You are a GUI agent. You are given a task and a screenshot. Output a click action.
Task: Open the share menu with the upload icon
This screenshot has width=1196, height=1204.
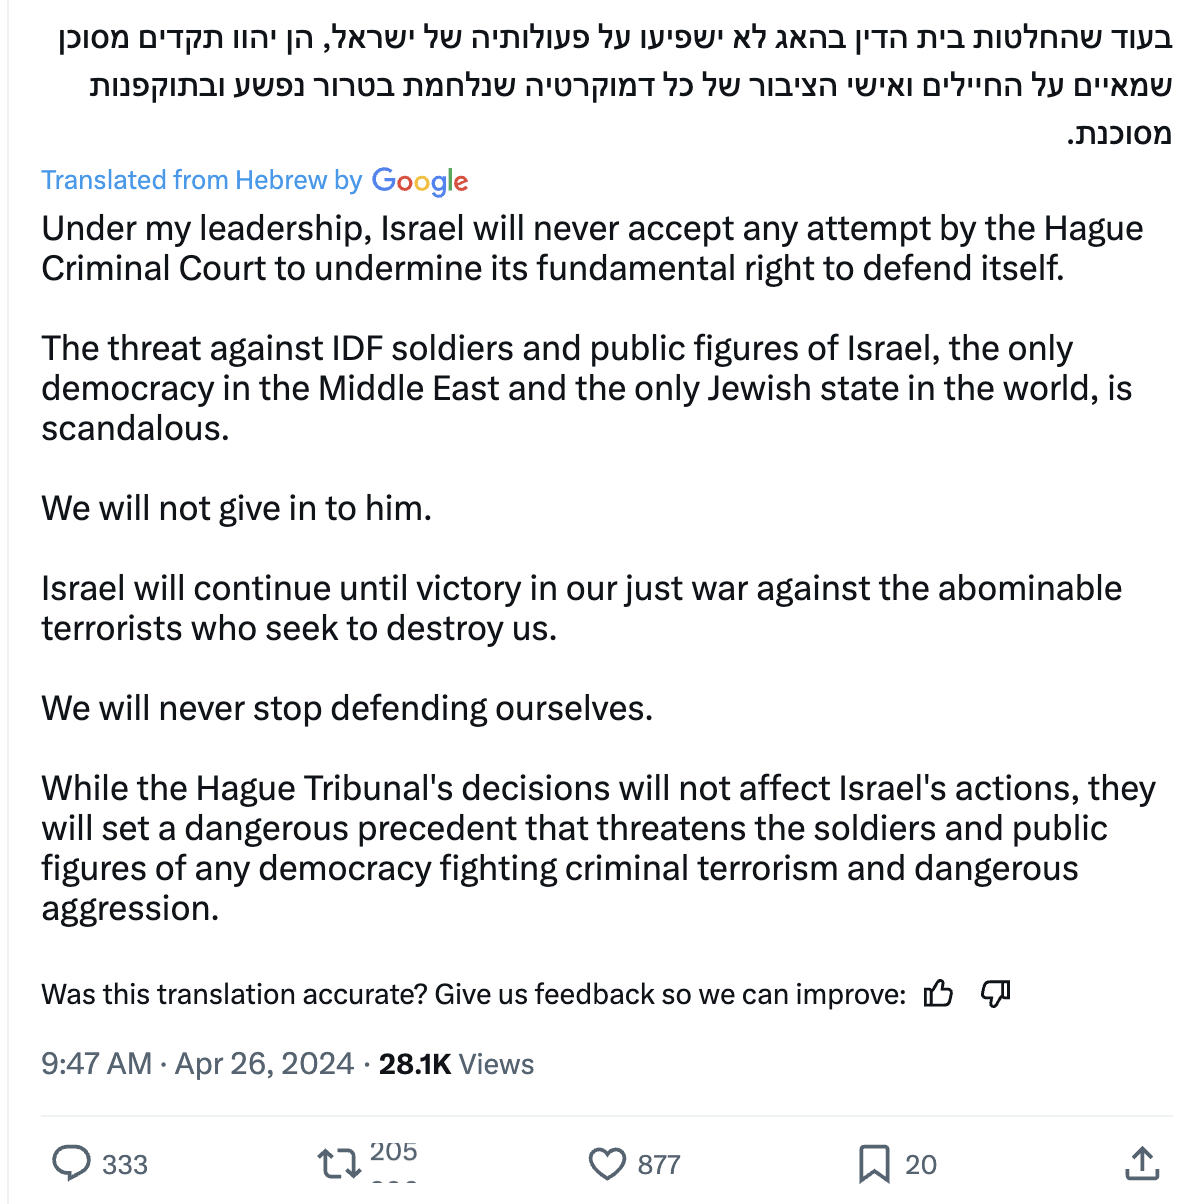tap(1141, 1163)
